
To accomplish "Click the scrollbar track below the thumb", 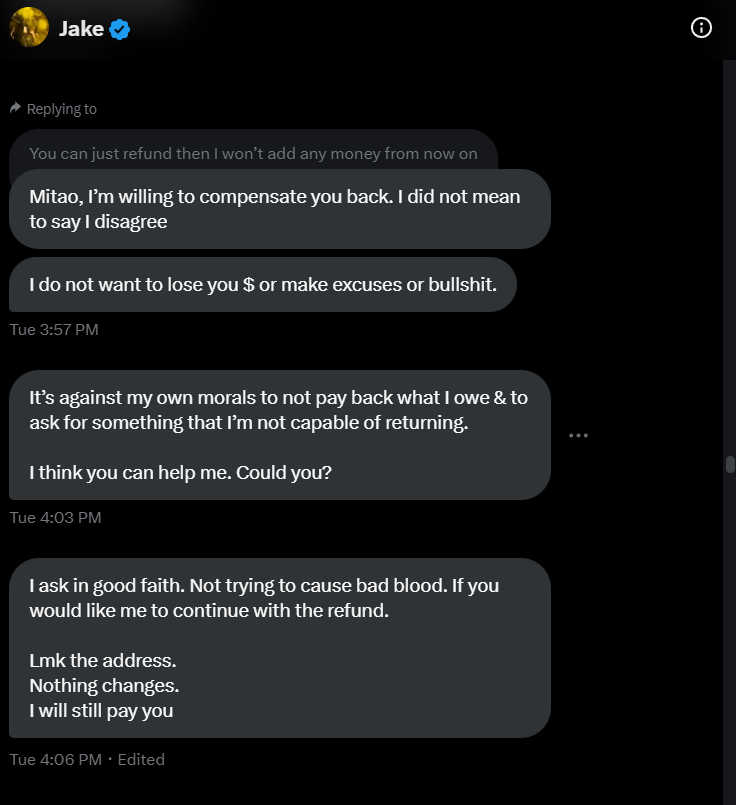I will pyautogui.click(x=730, y=637).
